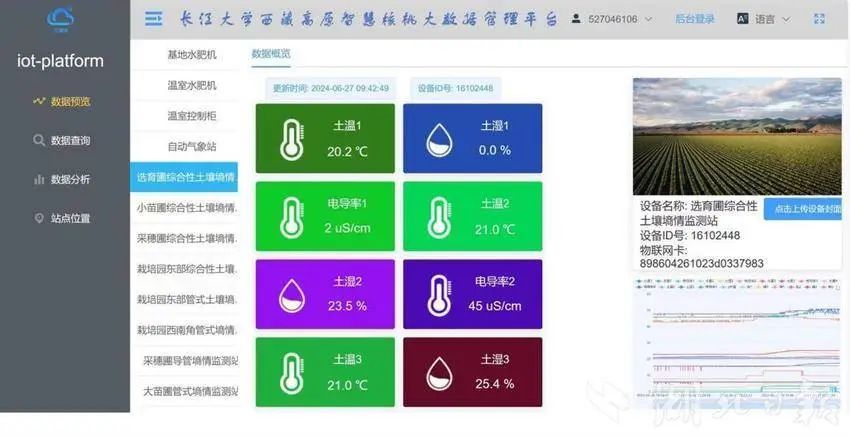Open the 527046106 user account dropdown

click(x=612, y=19)
